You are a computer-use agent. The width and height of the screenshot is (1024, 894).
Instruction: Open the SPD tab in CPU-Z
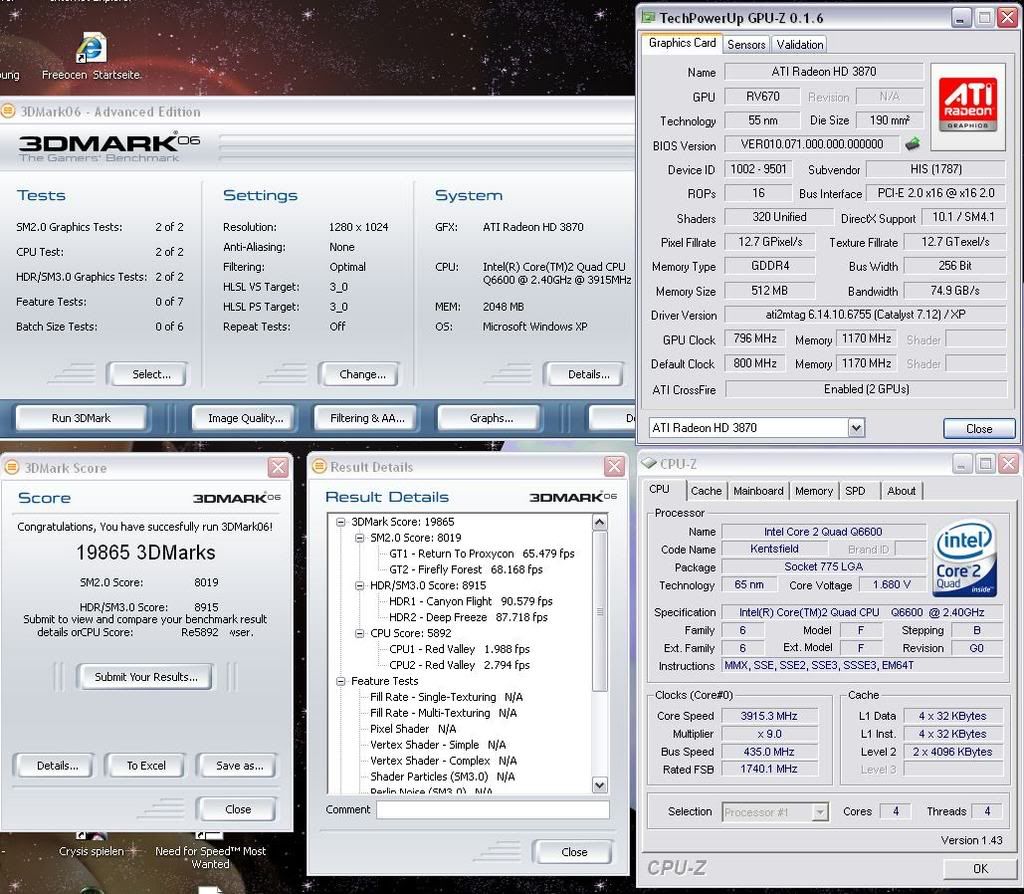[855, 490]
